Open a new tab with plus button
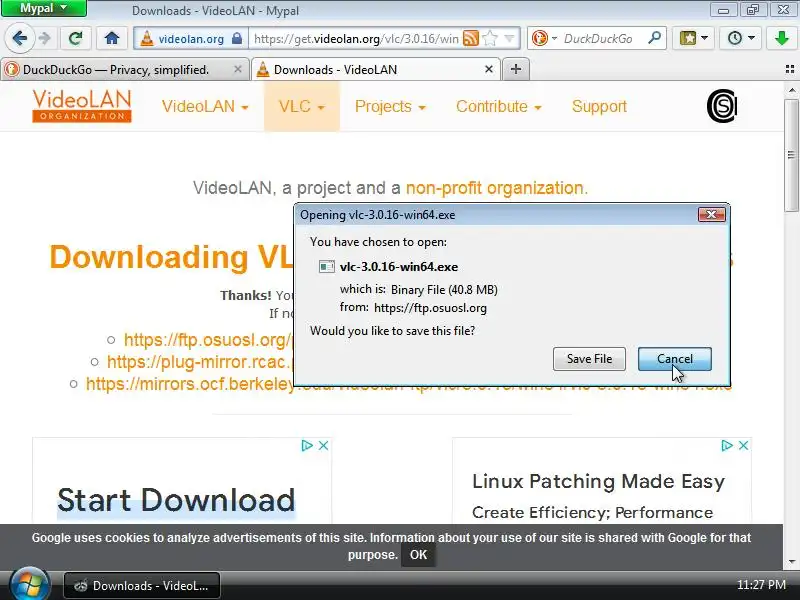 tap(516, 69)
